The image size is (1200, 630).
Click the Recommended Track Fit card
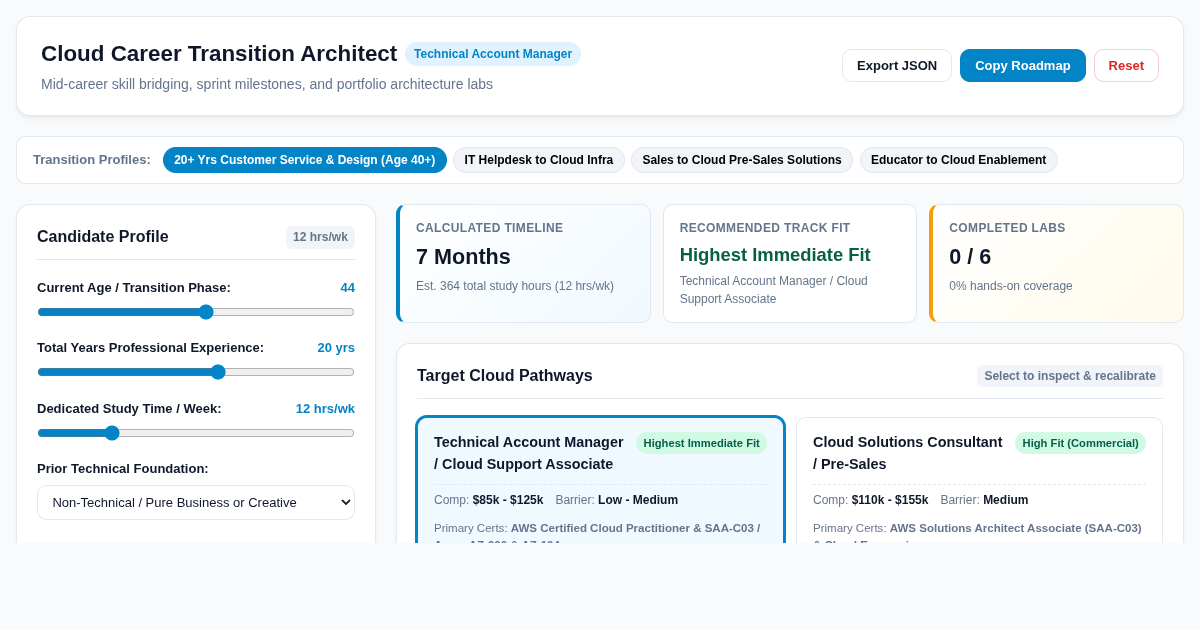click(x=790, y=263)
